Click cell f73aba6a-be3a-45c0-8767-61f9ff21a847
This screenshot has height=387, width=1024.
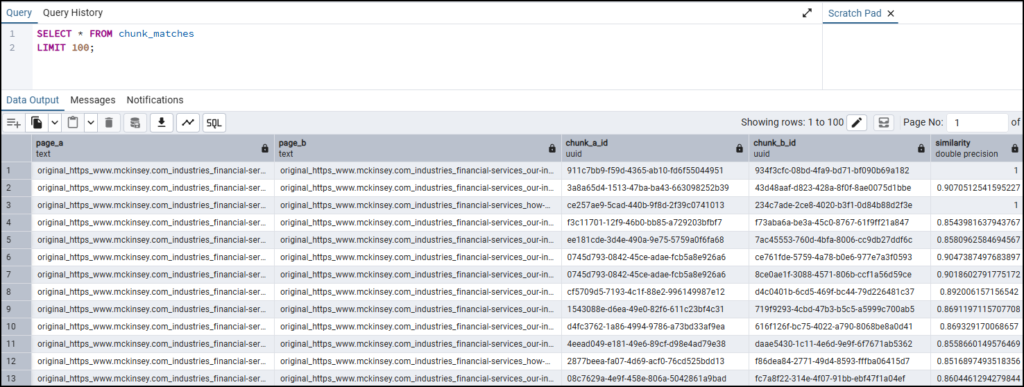coord(839,223)
